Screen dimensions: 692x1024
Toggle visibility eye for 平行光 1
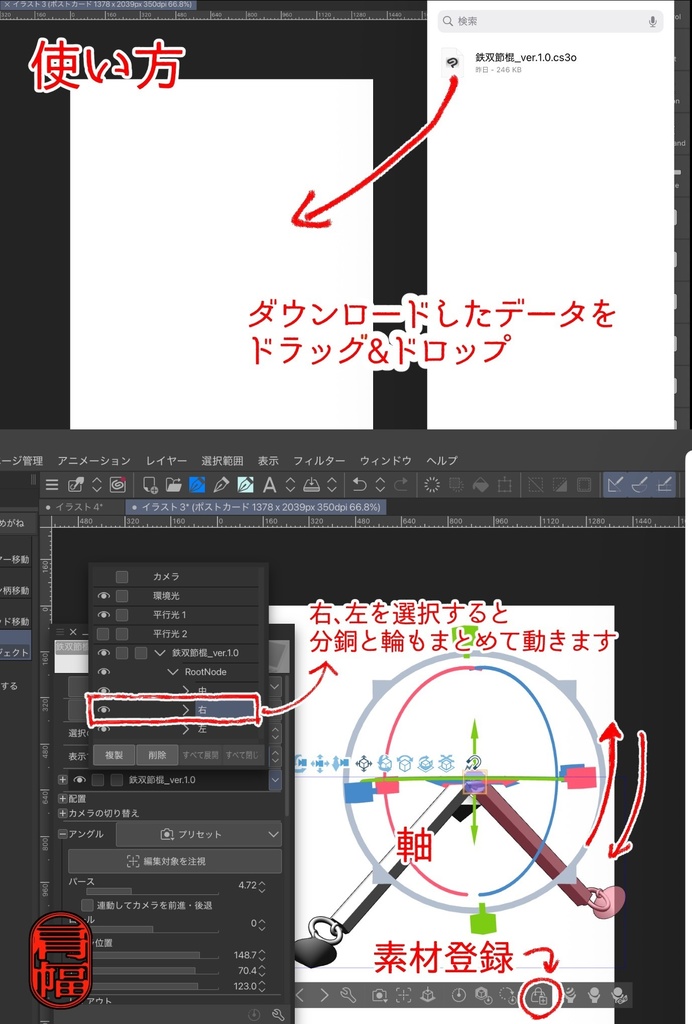point(103,615)
